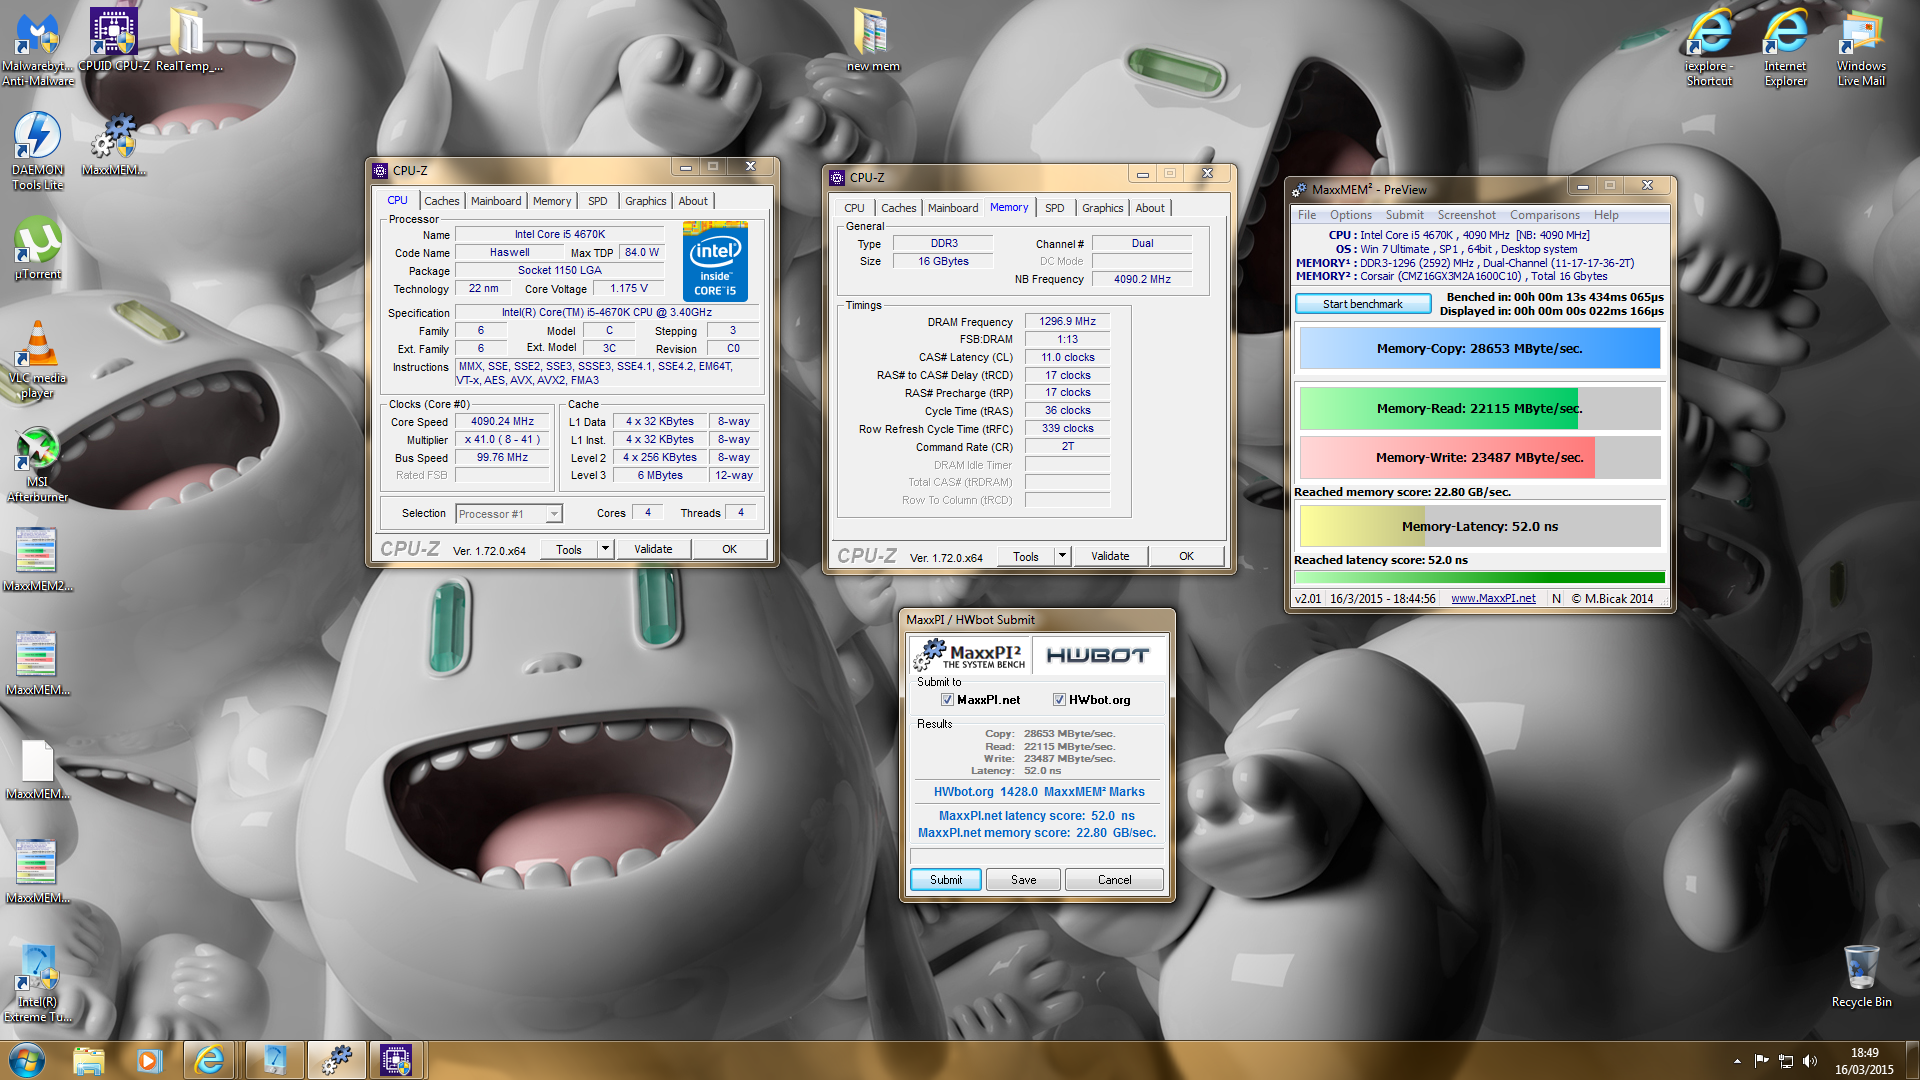
Task: Click the Memory-Latency result bar
Action: coord(1479,527)
